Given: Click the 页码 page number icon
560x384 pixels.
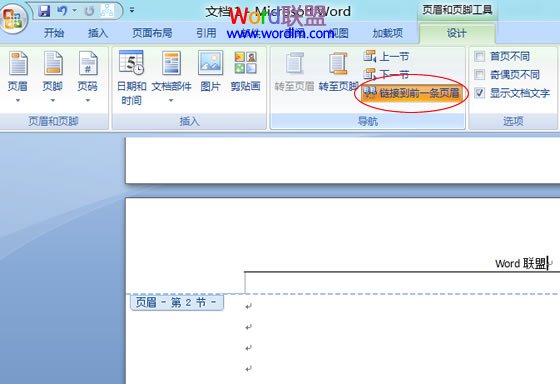Looking at the screenshot, I should pyautogui.click(x=88, y=64).
